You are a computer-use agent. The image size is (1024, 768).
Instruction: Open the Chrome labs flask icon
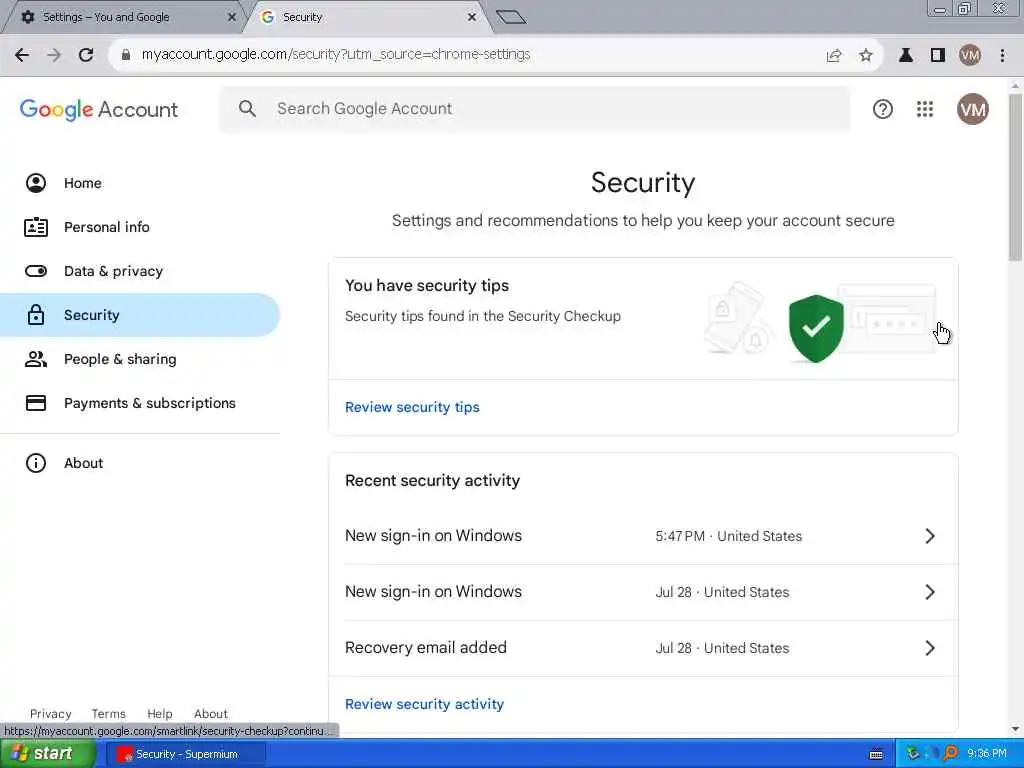(906, 56)
